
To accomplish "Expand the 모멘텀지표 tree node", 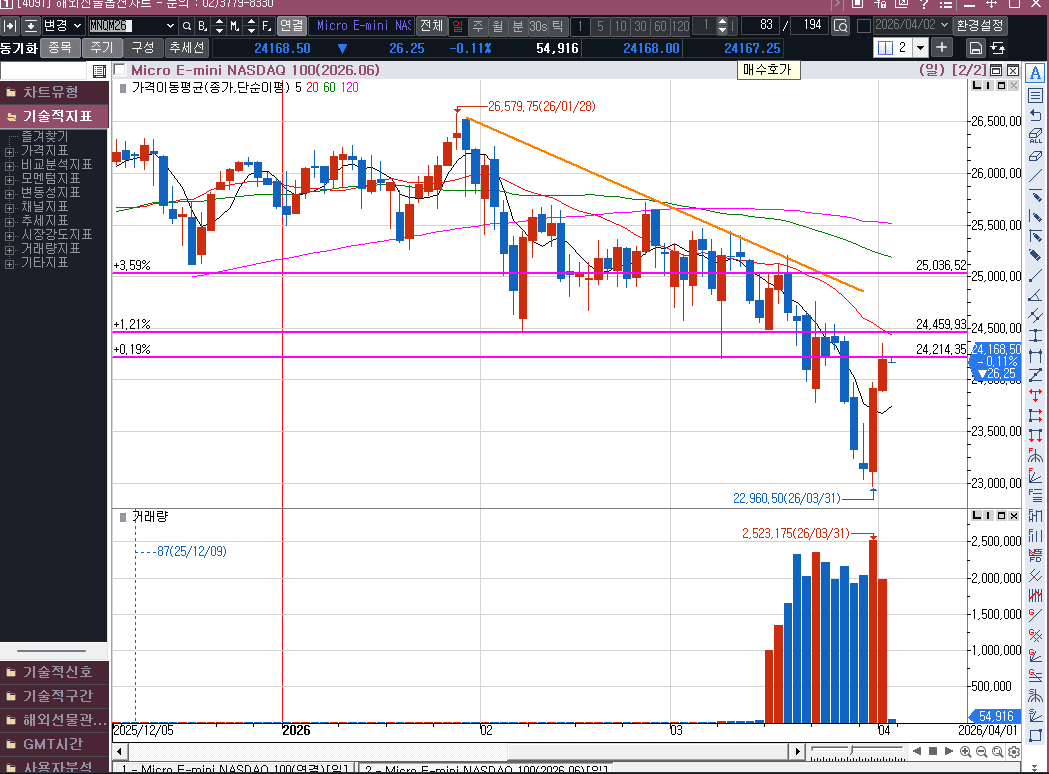I will click(9, 178).
